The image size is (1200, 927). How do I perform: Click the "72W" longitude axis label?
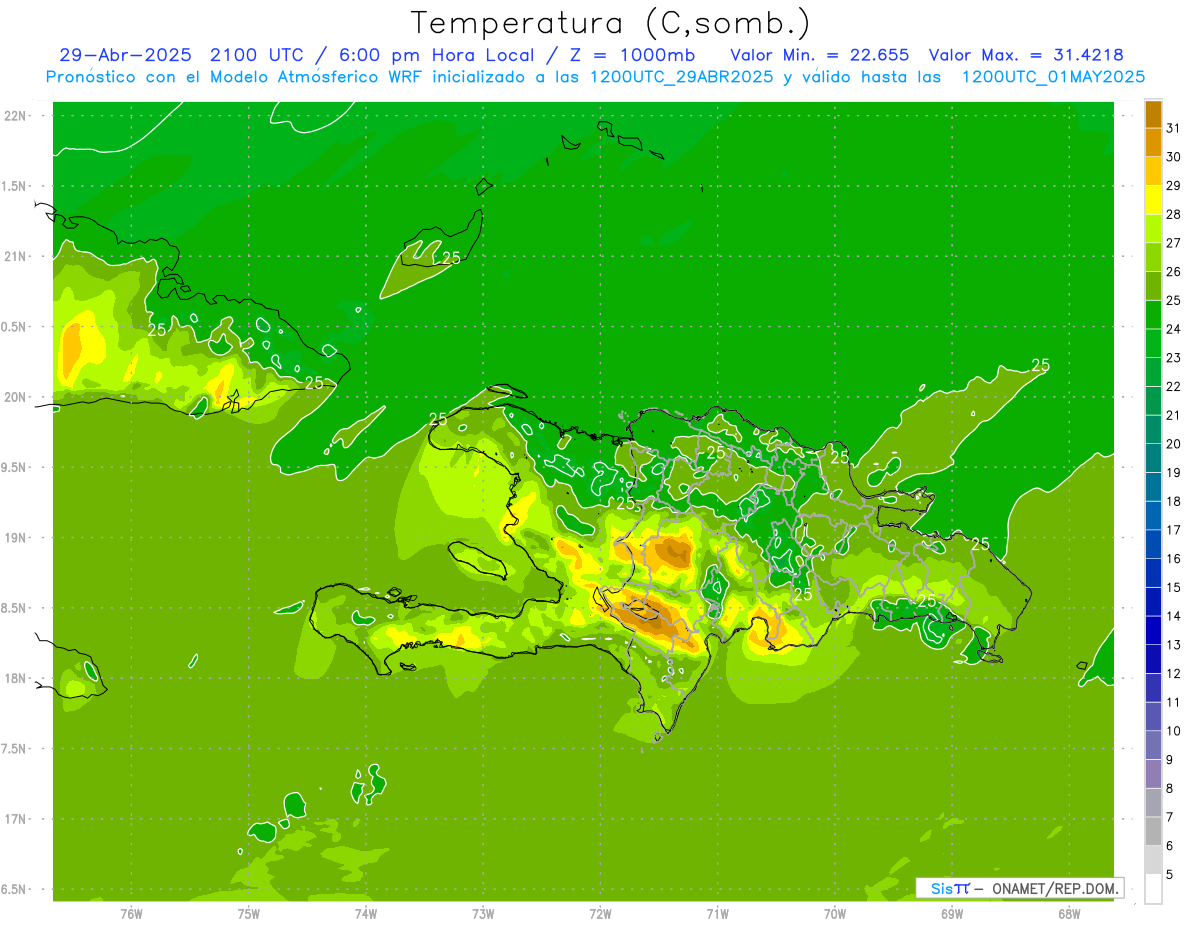[x=600, y=914]
